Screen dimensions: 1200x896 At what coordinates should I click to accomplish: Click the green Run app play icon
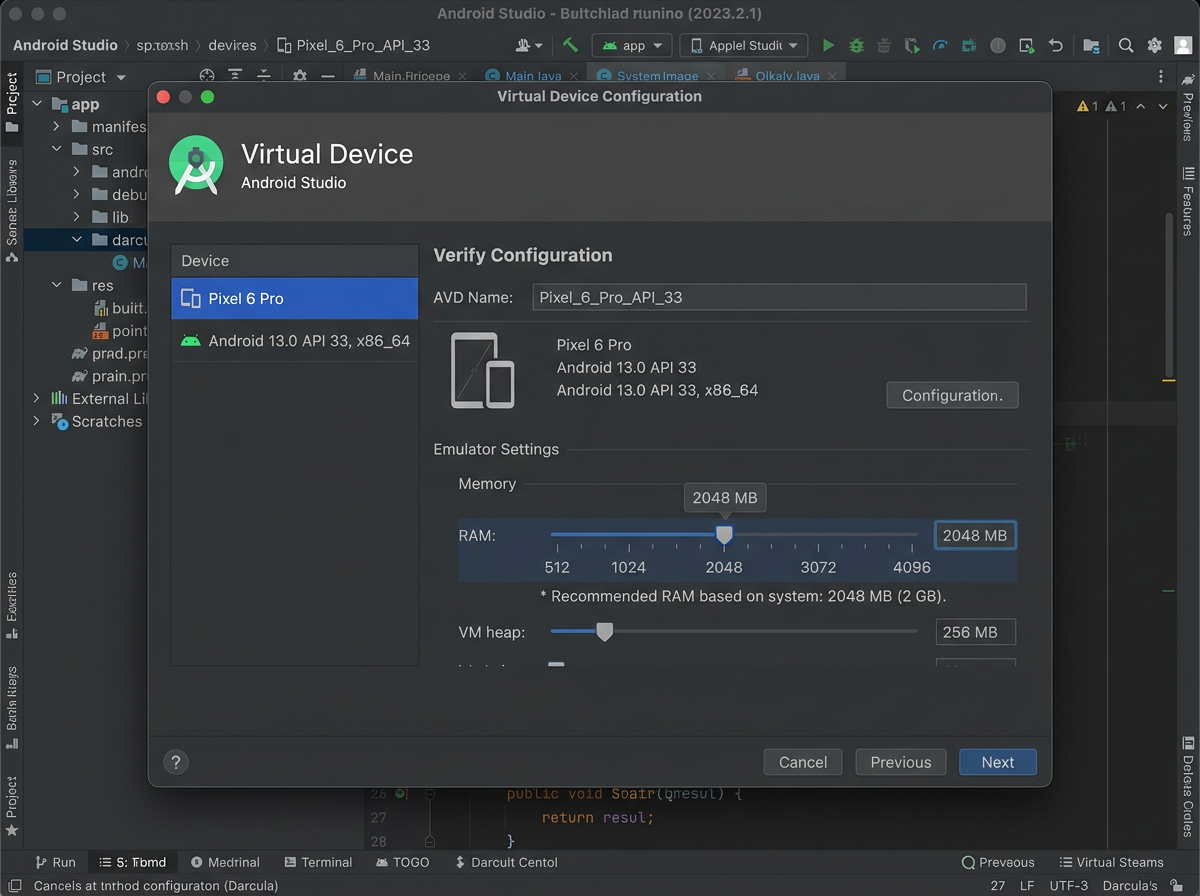coord(828,45)
